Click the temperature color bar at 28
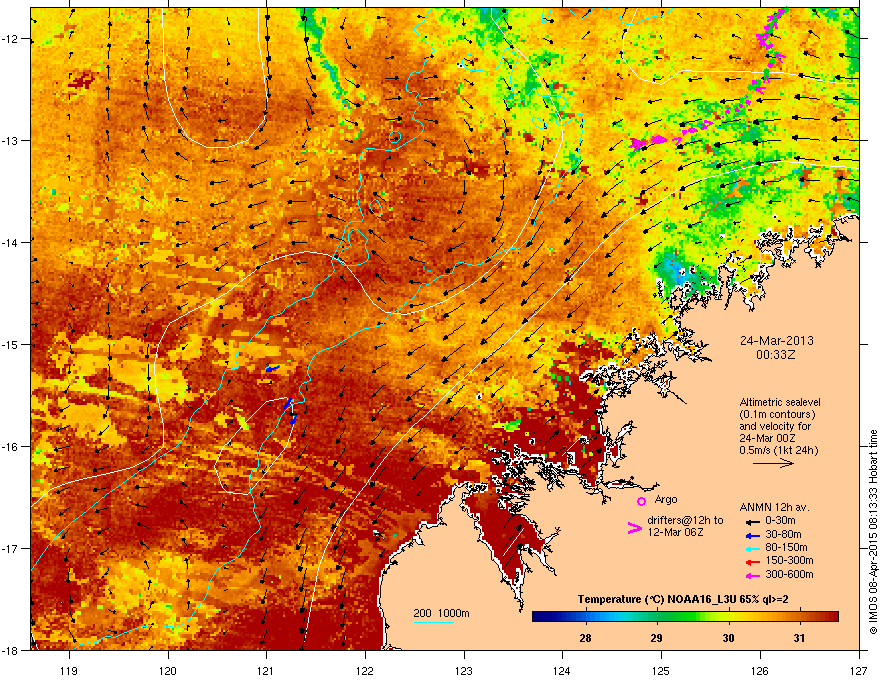 [585, 617]
